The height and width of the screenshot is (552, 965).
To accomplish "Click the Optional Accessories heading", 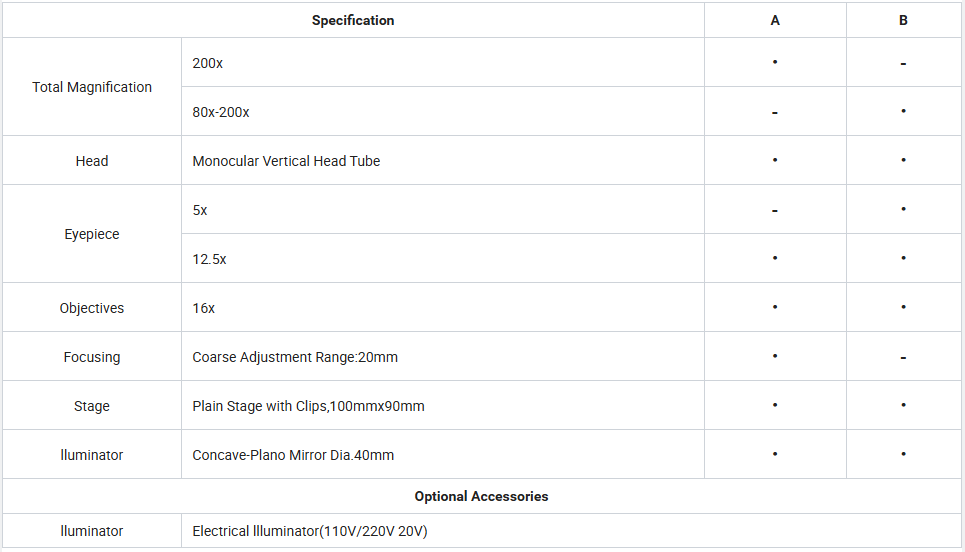I will [x=481, y=496].
